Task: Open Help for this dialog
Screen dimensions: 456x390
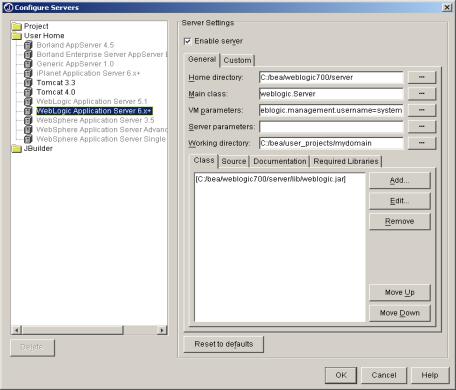Action: pyautogui.click(x=430, y=375)
